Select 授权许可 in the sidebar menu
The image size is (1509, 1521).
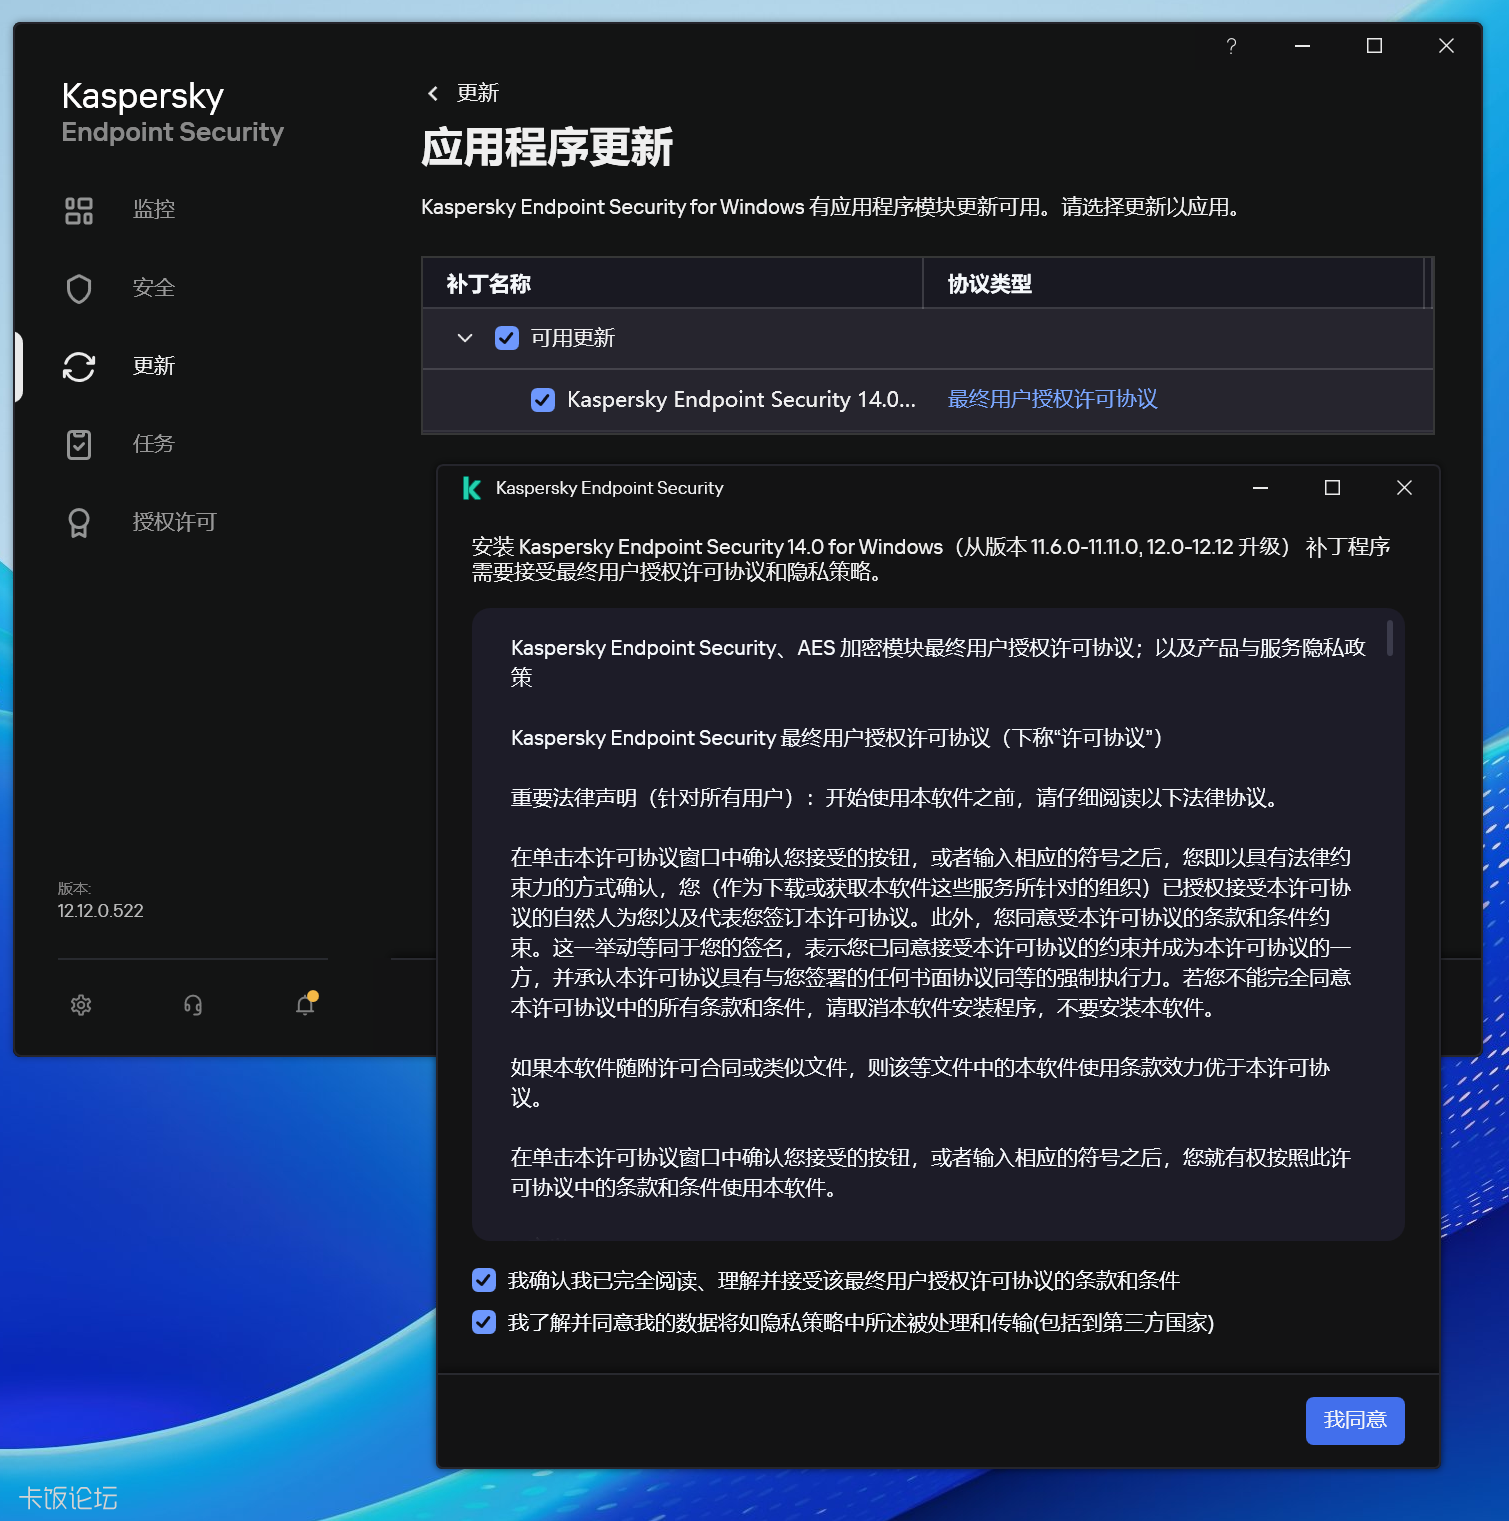[175, 522]
